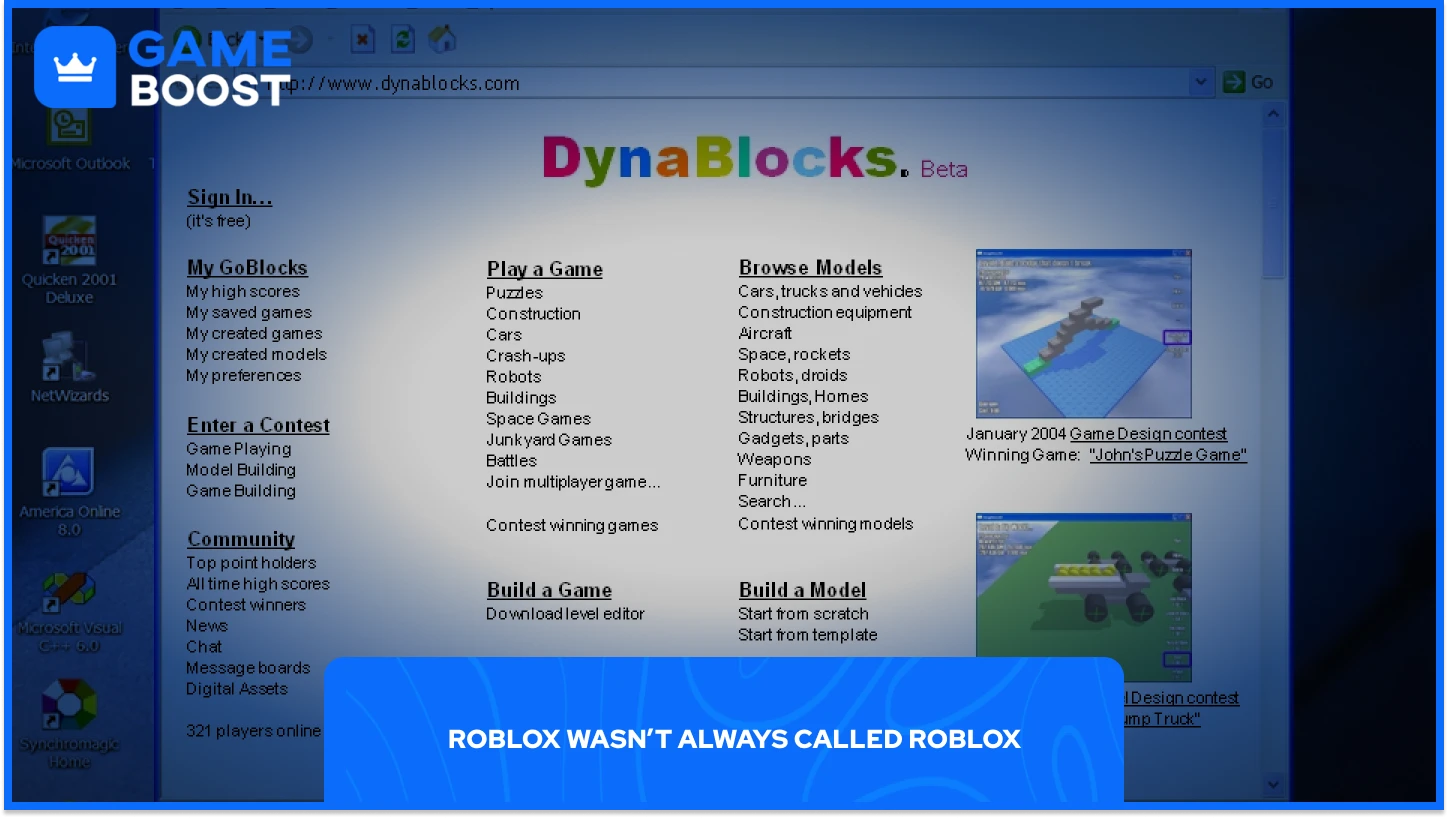Image resolution: width=1448 pixels, height=818 pixels.
Task: Click the green Back navigation arrow
Action: [188, 38]
